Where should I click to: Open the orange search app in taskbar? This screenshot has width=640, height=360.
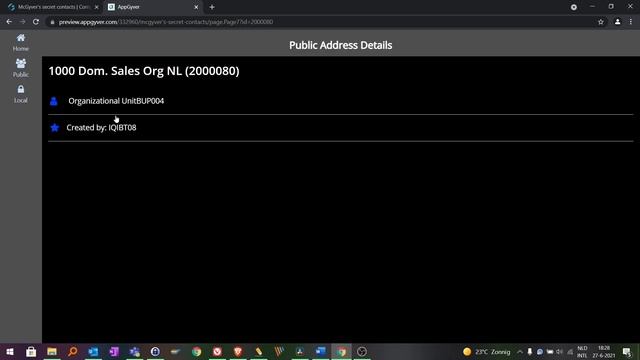click(73, 351)
